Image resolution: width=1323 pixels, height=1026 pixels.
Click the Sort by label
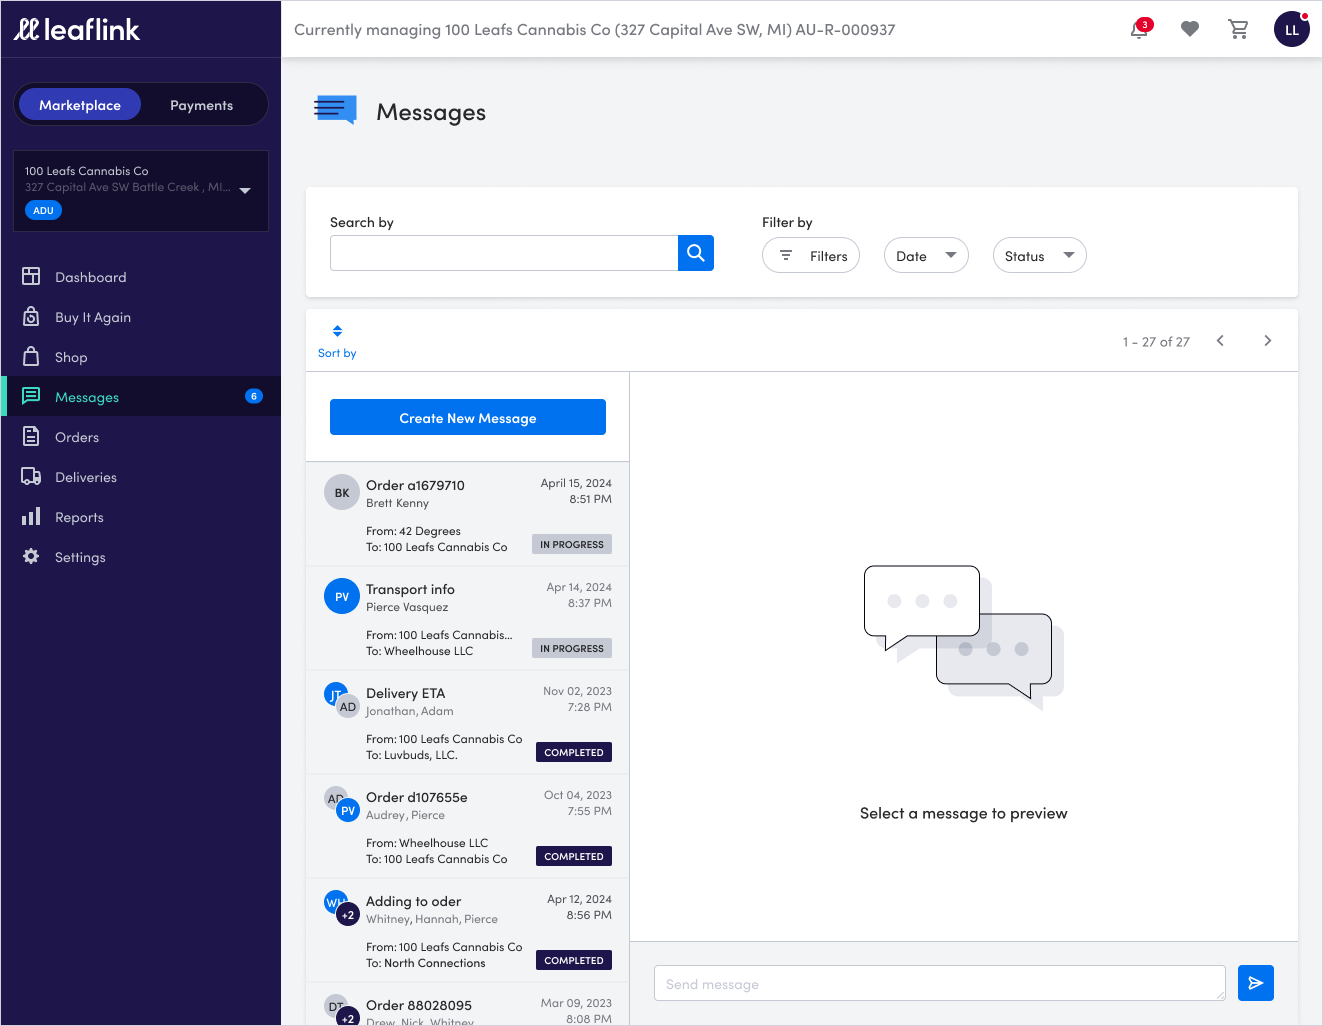337,353
